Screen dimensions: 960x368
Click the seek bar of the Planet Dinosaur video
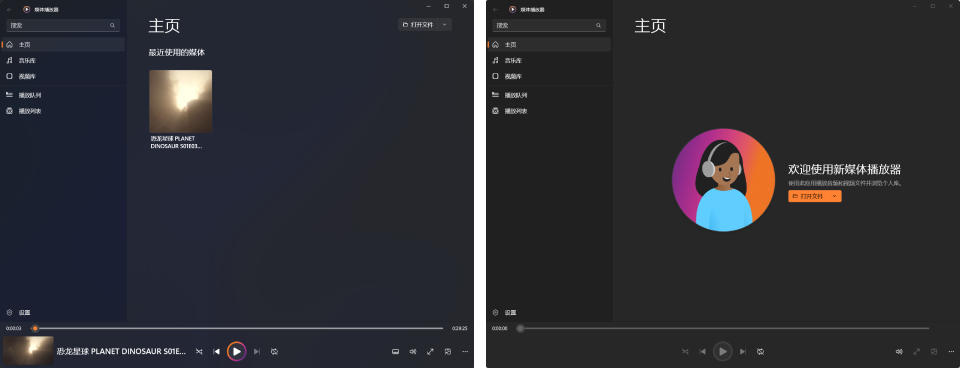click(x=237, y=328)
